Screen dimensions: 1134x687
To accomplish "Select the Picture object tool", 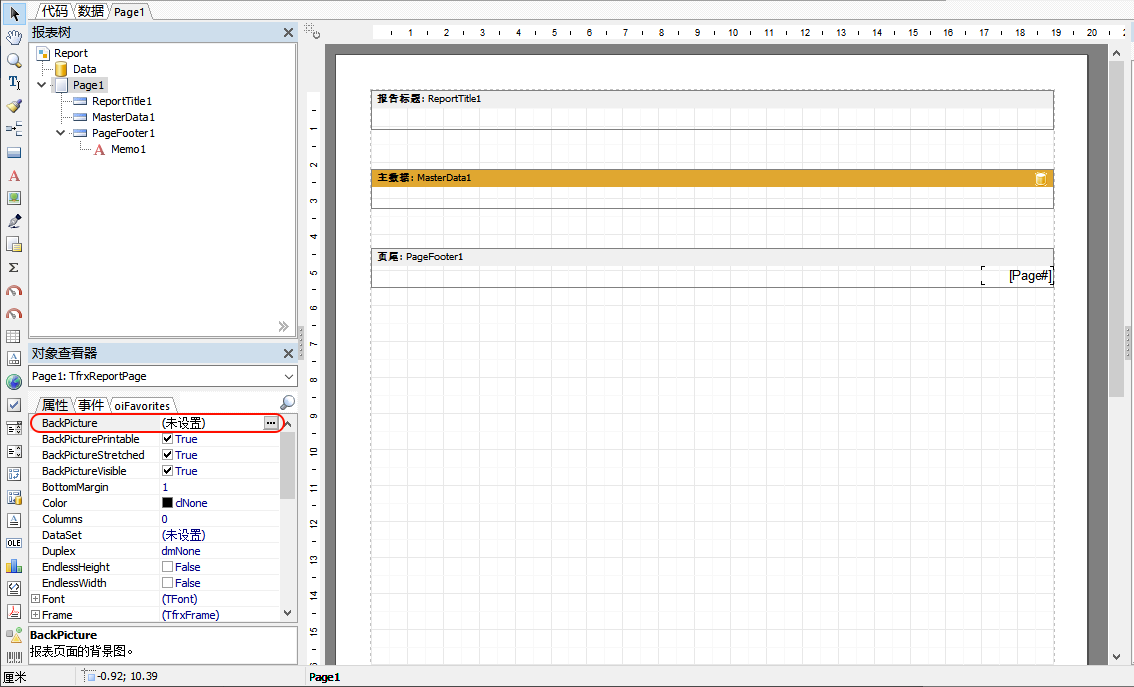I will pos(14,198).
